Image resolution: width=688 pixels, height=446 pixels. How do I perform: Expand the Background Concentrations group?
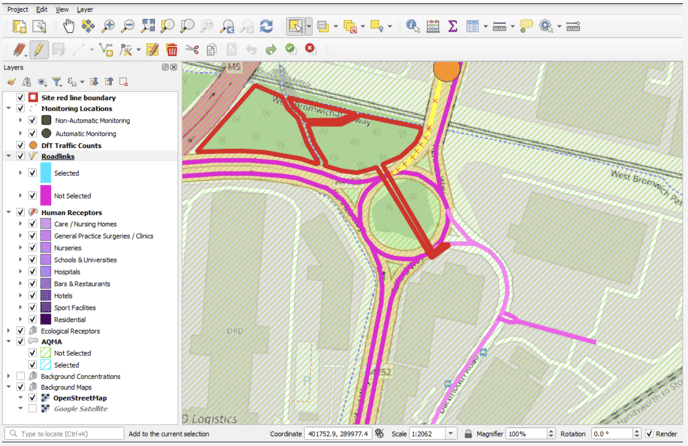click(8, 376)
